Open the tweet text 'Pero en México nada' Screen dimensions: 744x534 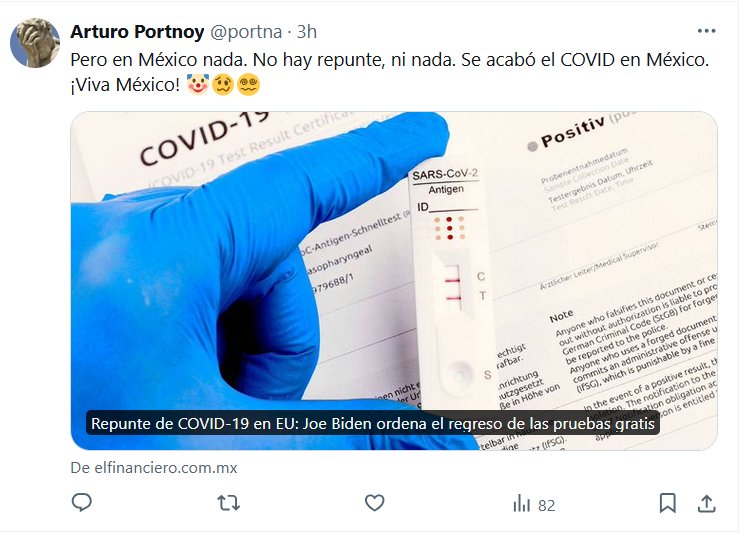coord(158,60)
